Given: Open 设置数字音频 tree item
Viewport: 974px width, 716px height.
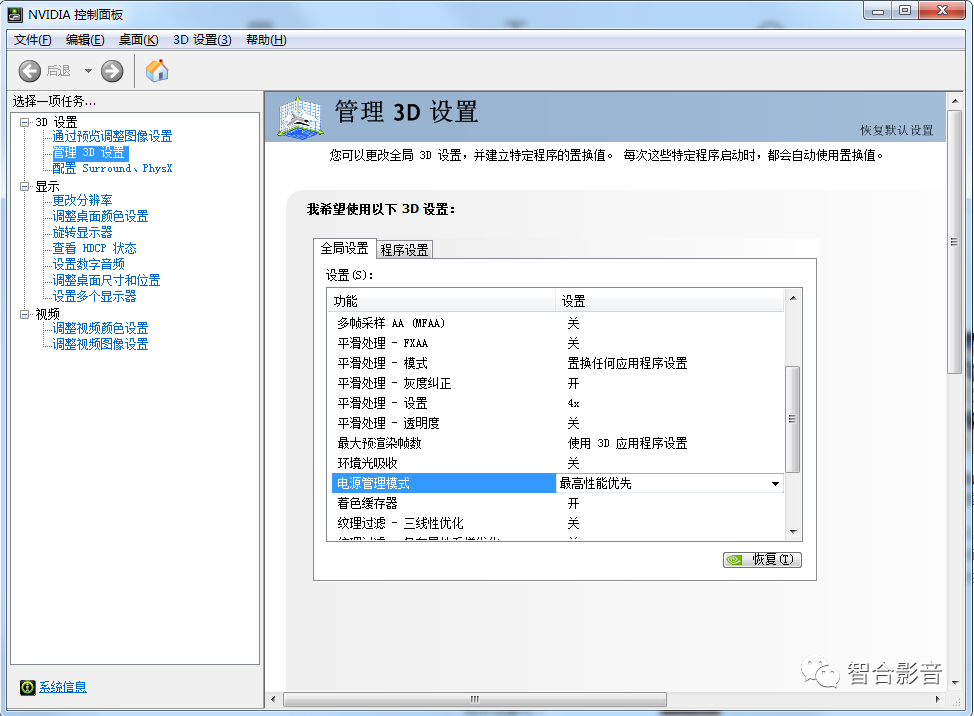Looking at the screenshot, I should point(88,264).
